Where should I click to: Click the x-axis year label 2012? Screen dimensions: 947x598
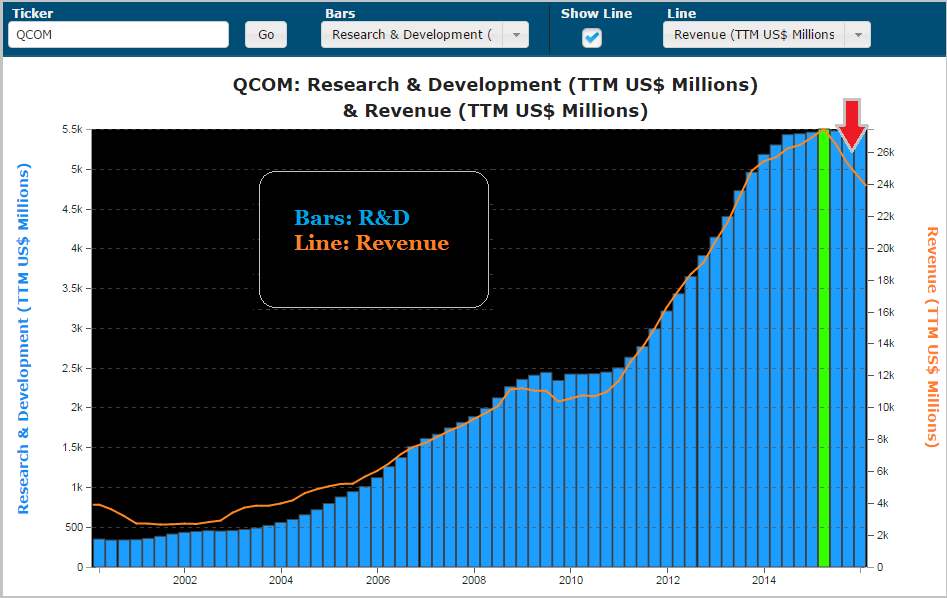[667, 580]
